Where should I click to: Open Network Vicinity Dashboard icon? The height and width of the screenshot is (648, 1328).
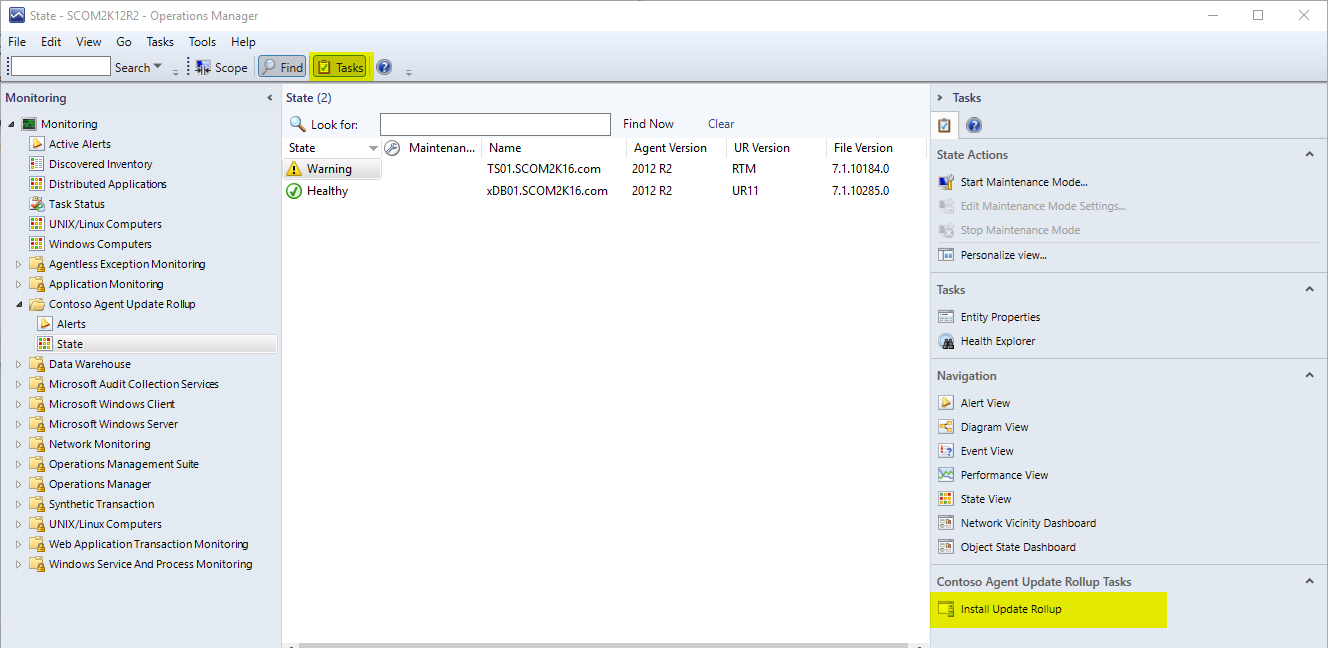tap(946, 523)
